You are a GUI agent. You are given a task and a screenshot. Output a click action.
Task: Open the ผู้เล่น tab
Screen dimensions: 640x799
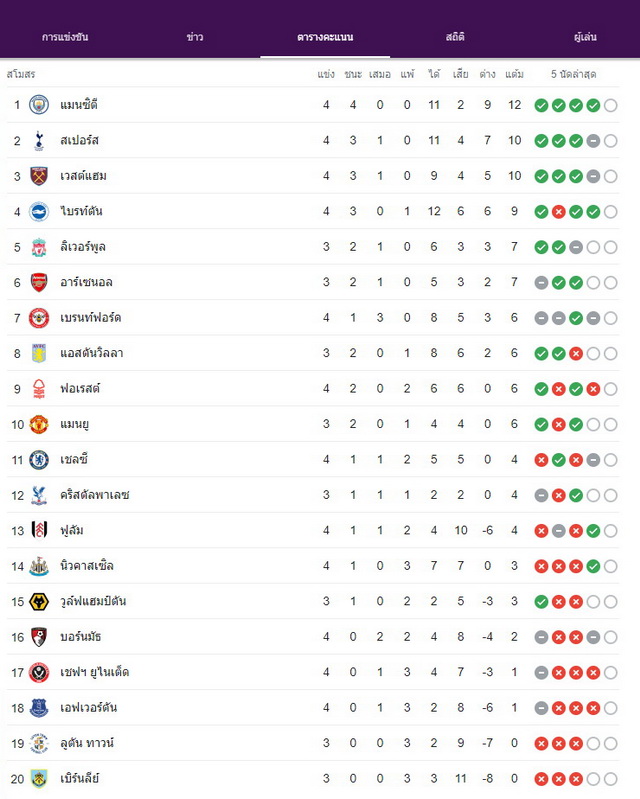(x=585, y=37)
